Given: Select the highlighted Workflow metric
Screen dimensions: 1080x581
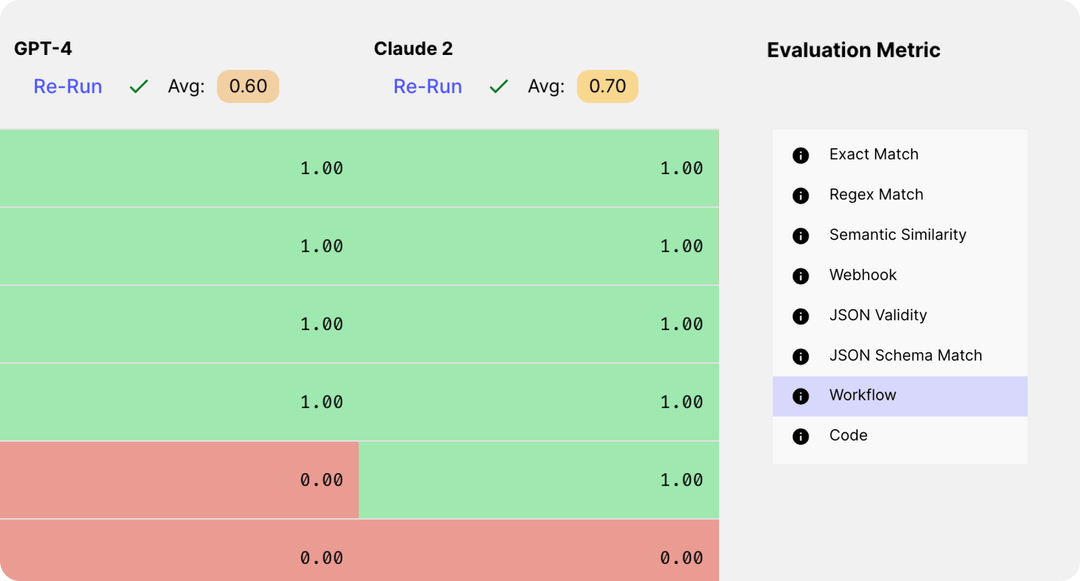Looking at the screenshot, I should point(900,396).
